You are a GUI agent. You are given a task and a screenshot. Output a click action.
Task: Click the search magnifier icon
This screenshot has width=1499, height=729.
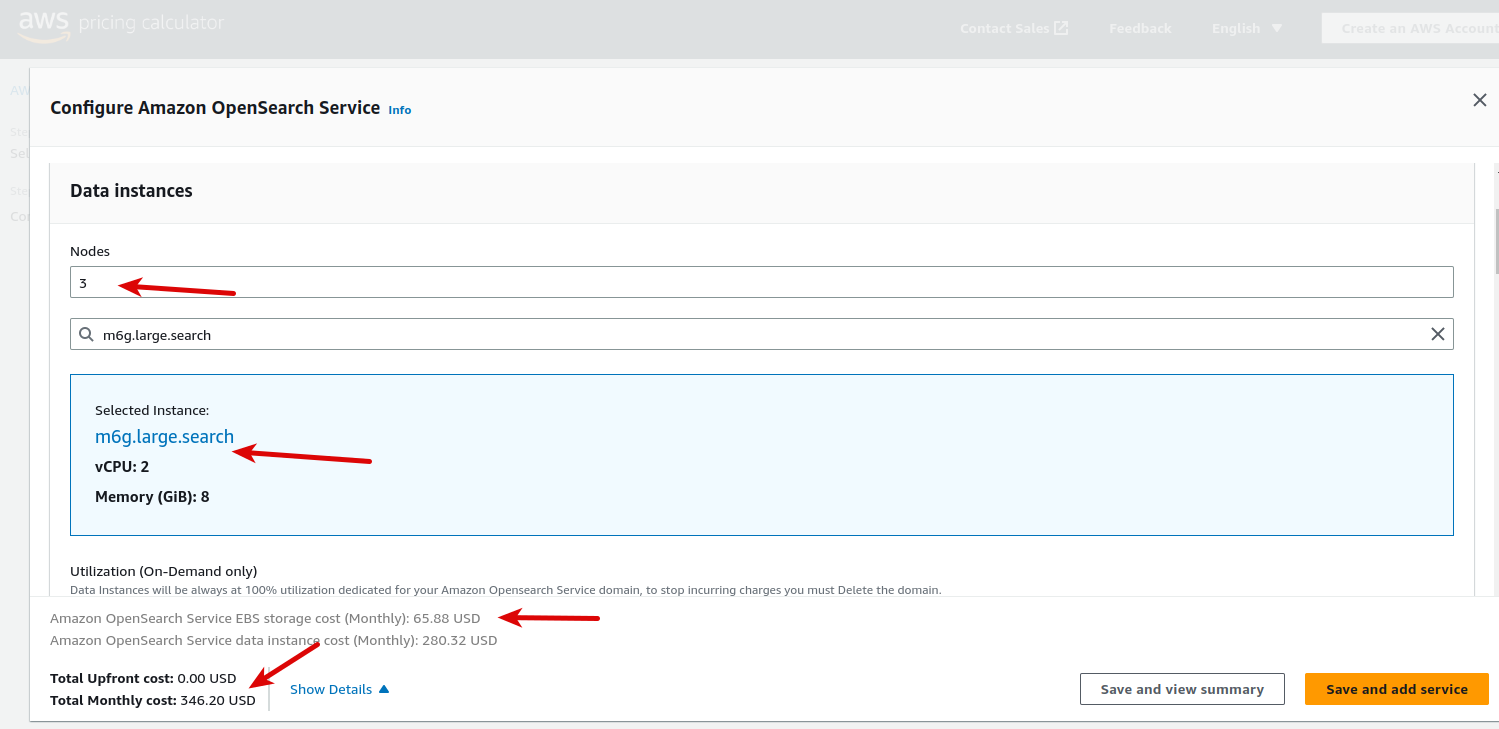tap(86, 334)
